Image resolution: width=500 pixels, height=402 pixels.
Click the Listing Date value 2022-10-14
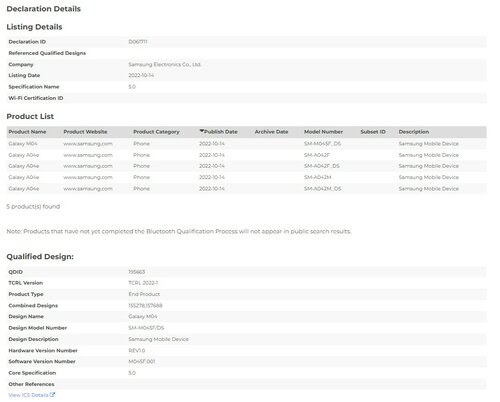(x=141, y=75)
